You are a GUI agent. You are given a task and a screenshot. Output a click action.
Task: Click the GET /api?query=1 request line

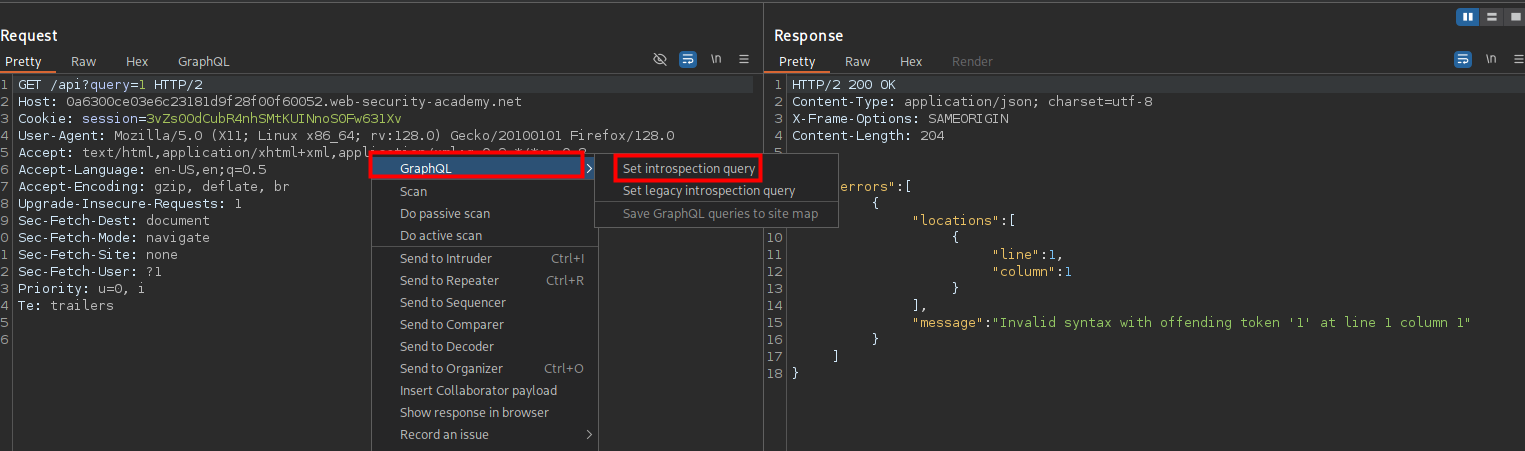click(x=110, y=85)
